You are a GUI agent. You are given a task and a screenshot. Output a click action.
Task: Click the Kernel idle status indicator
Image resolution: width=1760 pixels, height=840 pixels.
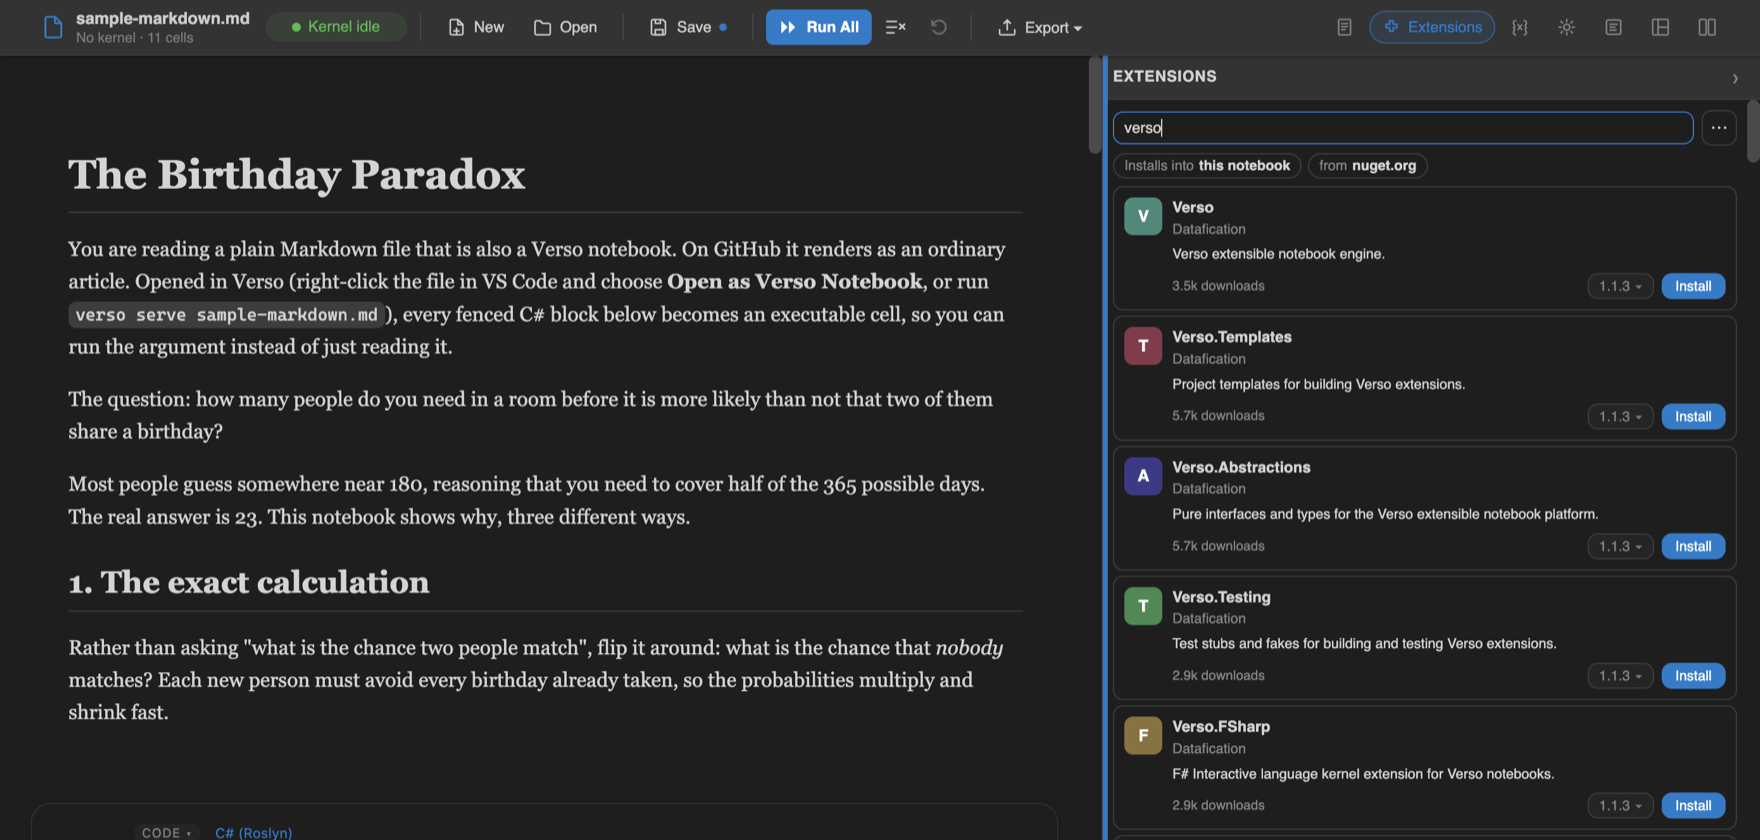[x=336, y=27]
